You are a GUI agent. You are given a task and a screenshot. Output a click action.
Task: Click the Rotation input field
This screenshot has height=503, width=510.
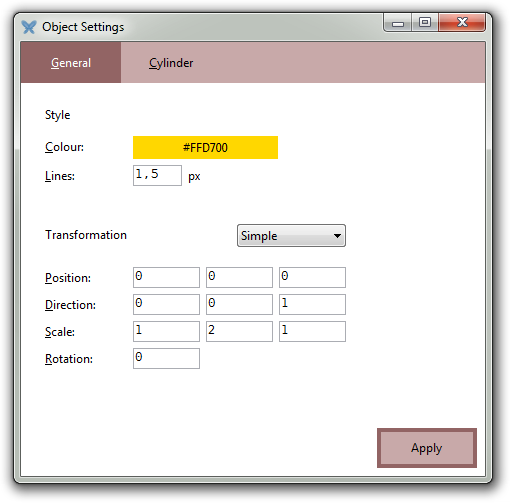pos(166,358)
